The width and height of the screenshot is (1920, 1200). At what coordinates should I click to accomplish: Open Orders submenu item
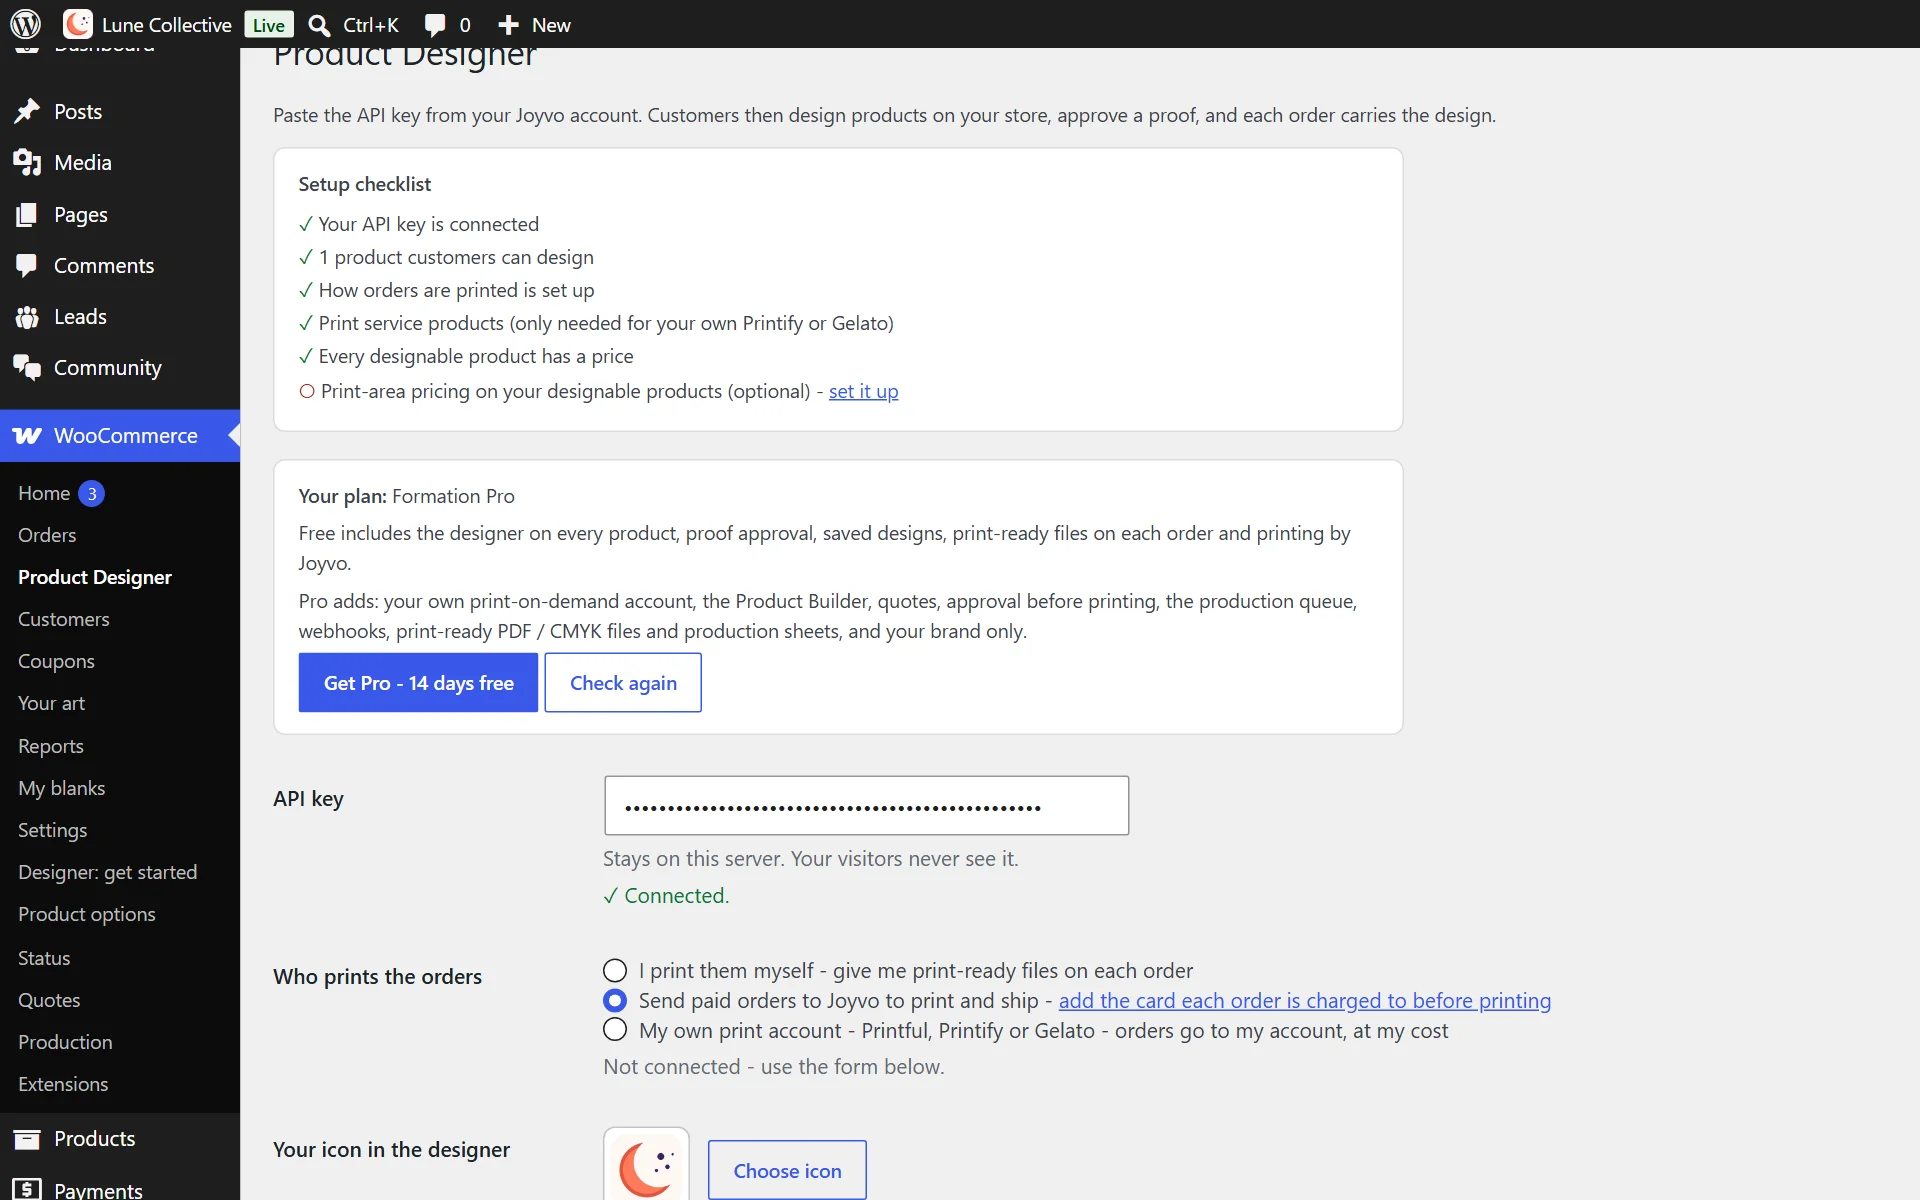tap(47, 535)
